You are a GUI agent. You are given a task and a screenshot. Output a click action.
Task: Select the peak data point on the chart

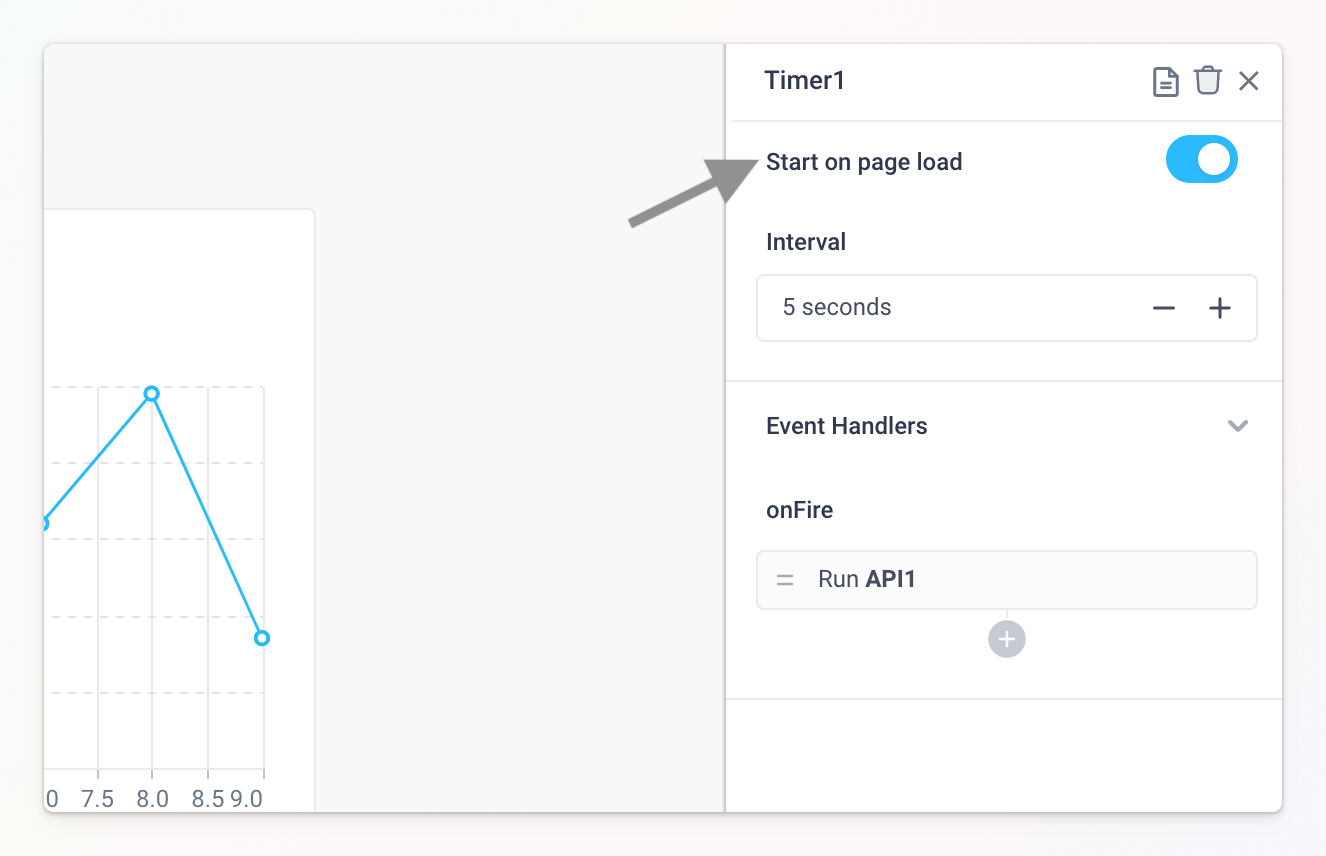point(151,394)
